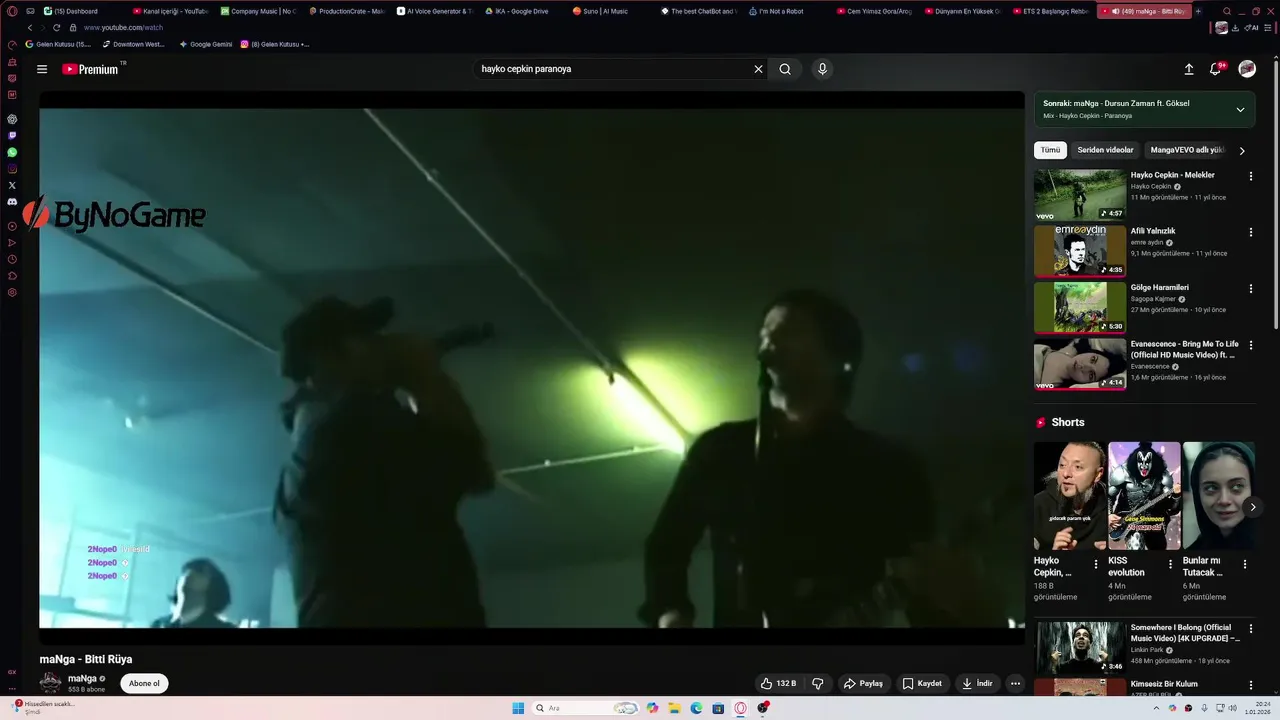The width and height of the screenshot is (1280, 720).
Task: Select the Seriden videolar filter chip
Action: [1105, 150]
